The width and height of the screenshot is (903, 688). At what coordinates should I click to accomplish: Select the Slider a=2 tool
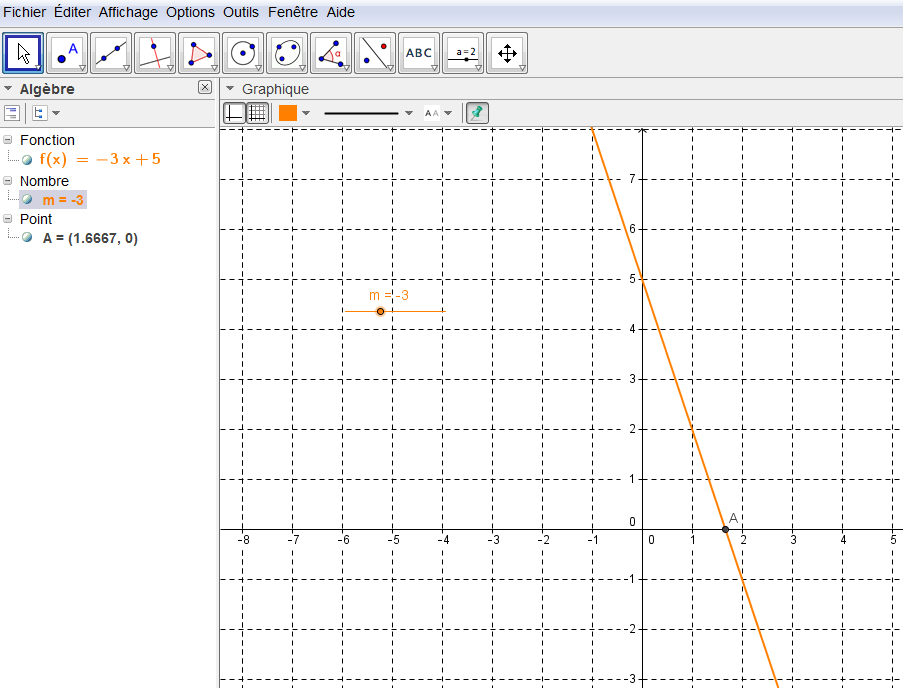pos(463,53)
